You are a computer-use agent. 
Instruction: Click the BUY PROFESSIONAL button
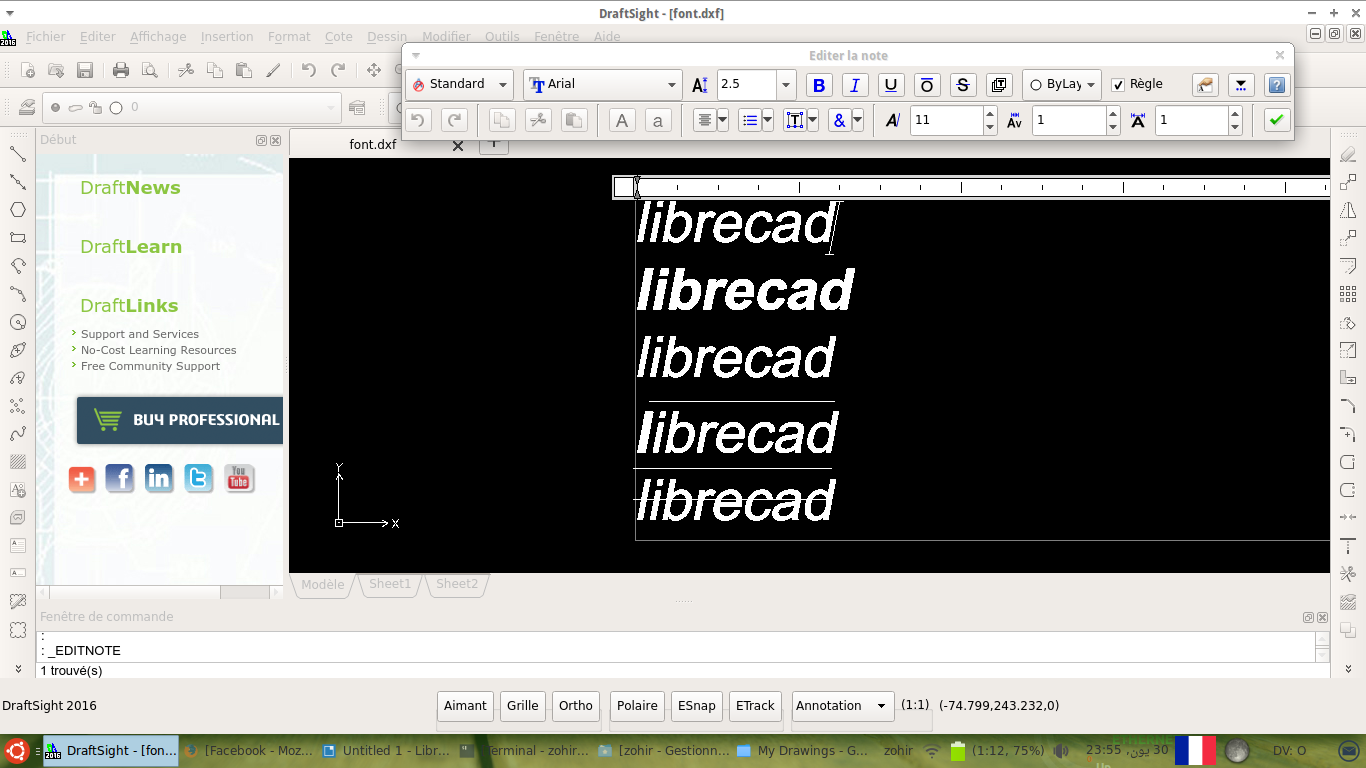point(180,420)
